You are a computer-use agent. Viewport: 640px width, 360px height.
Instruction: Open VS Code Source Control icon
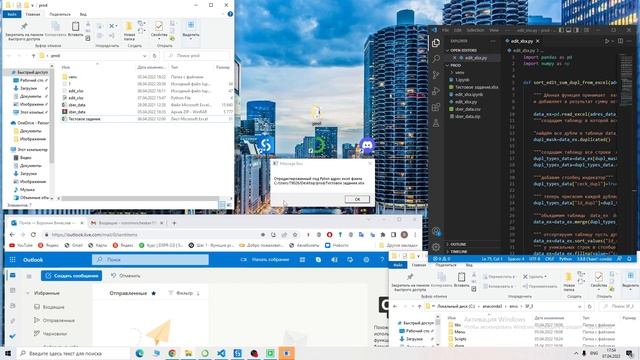pos(436,75)
